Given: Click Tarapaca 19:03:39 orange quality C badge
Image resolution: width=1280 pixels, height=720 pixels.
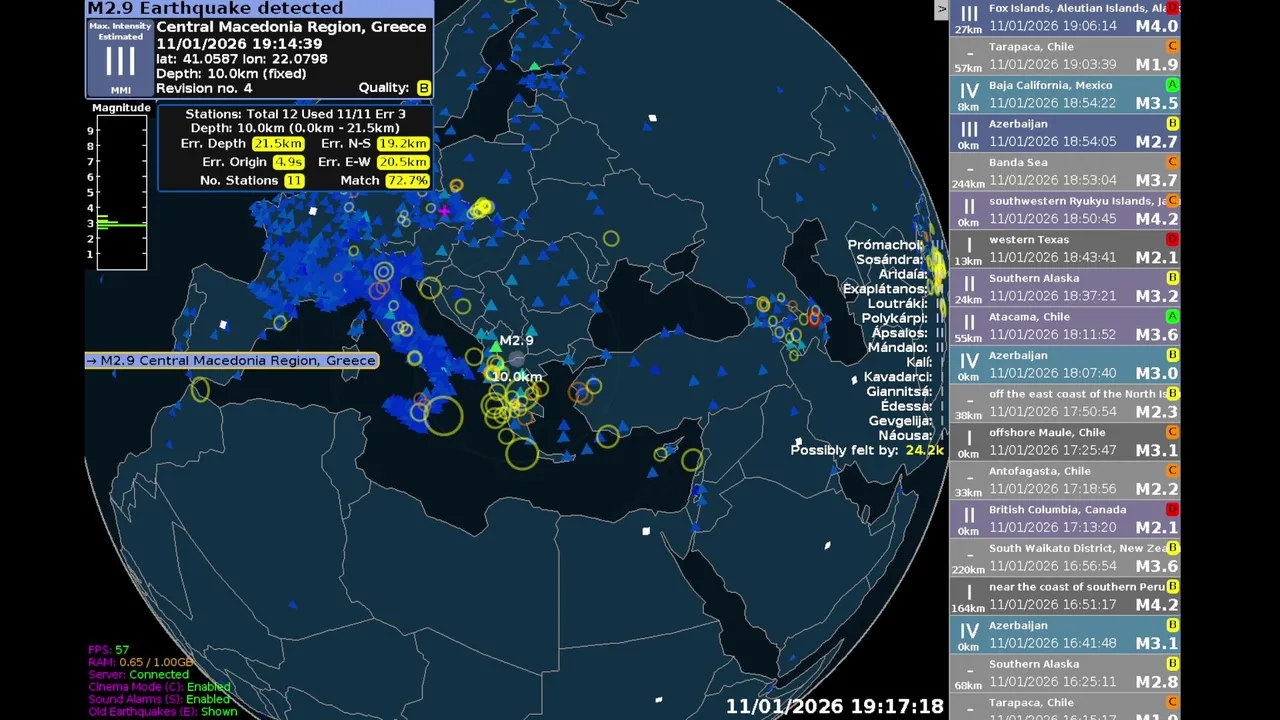Looking at the screenshot, I should [1173, 46].
